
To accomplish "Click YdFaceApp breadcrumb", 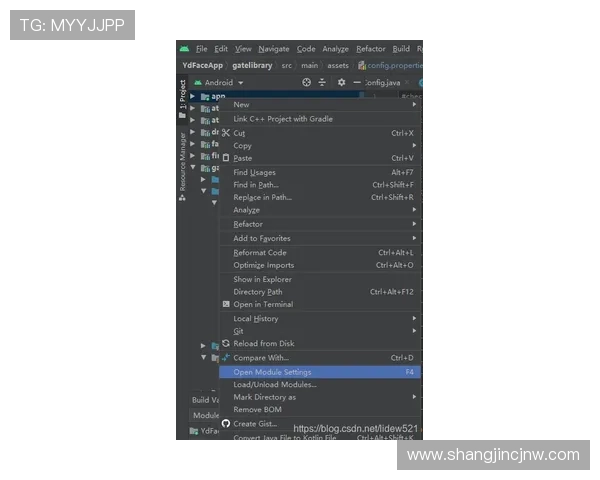I will click(x=202, y=65).
